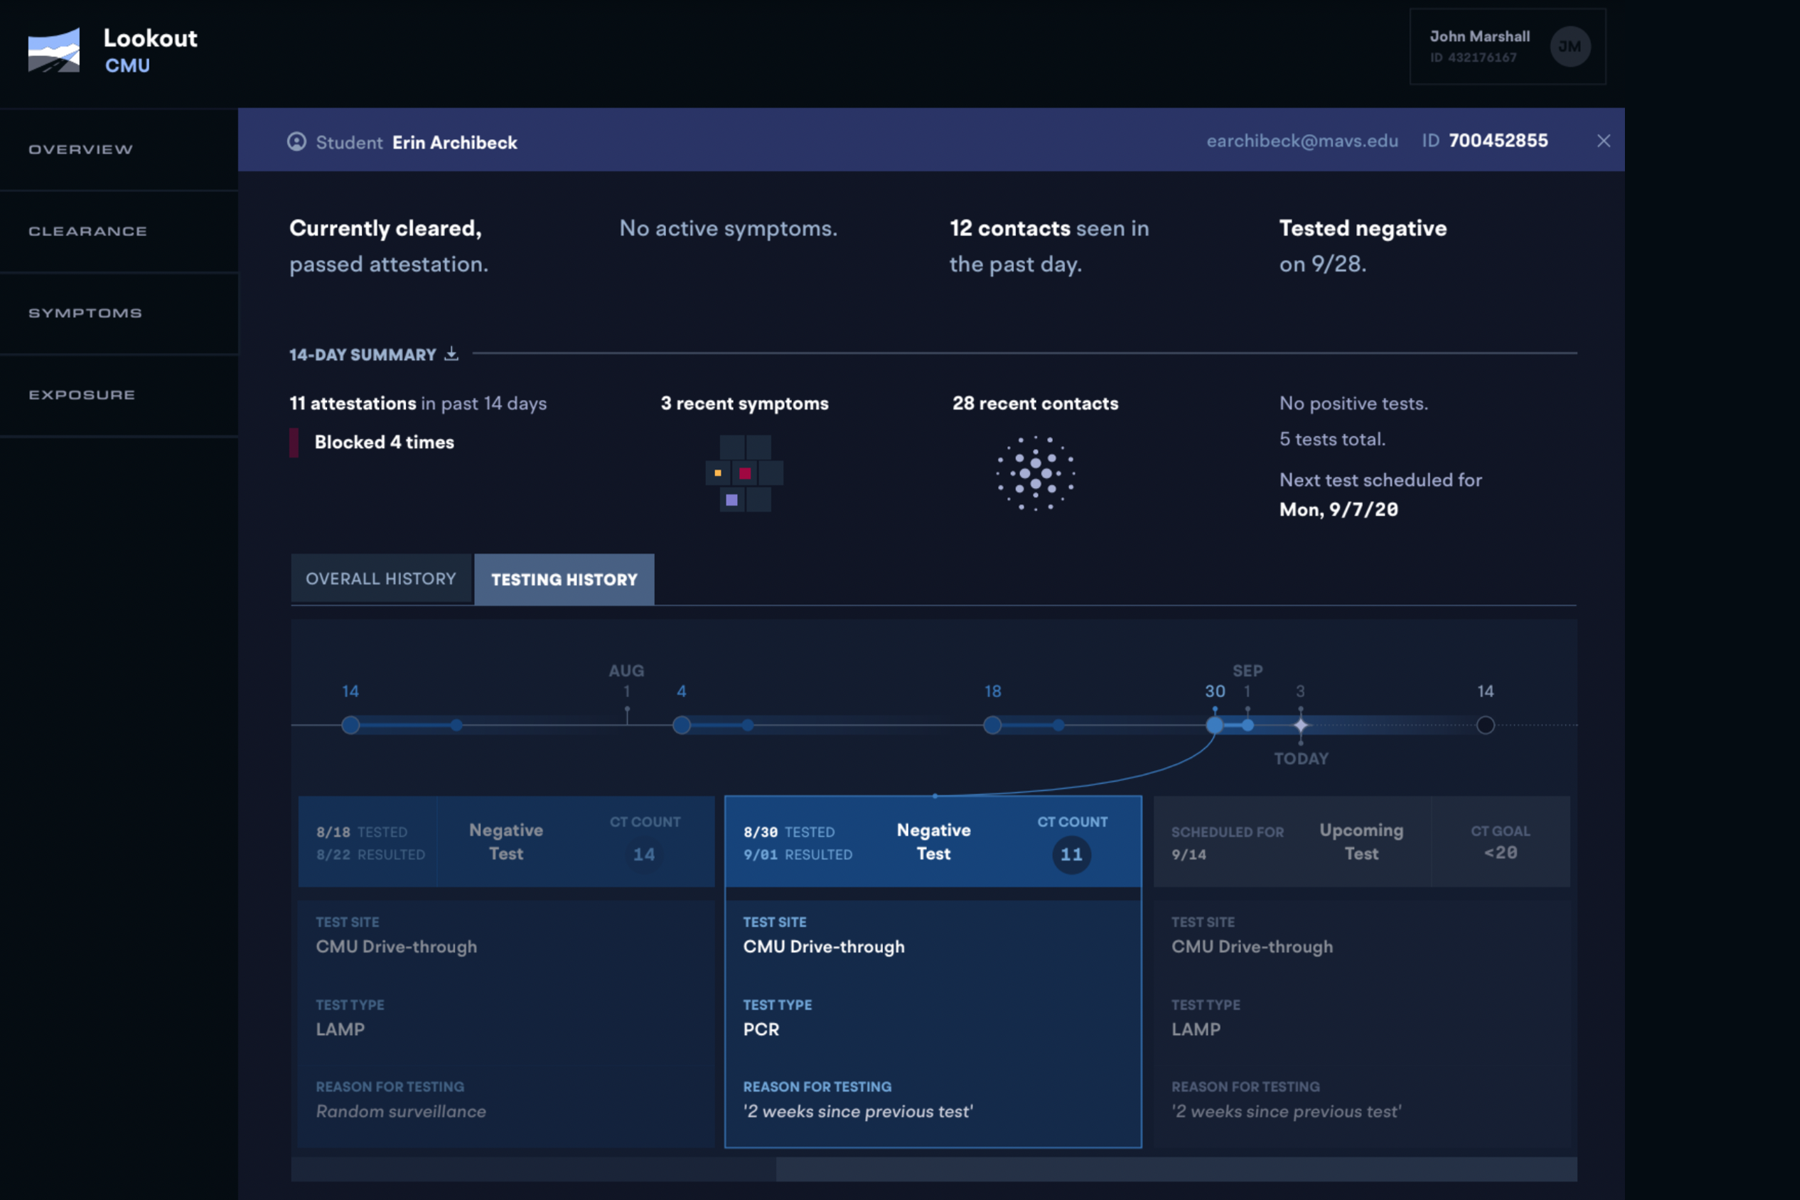Open the recent contacts dot cluster
Viewport: 1800px width, 1200px height.
coord(1035,473)
